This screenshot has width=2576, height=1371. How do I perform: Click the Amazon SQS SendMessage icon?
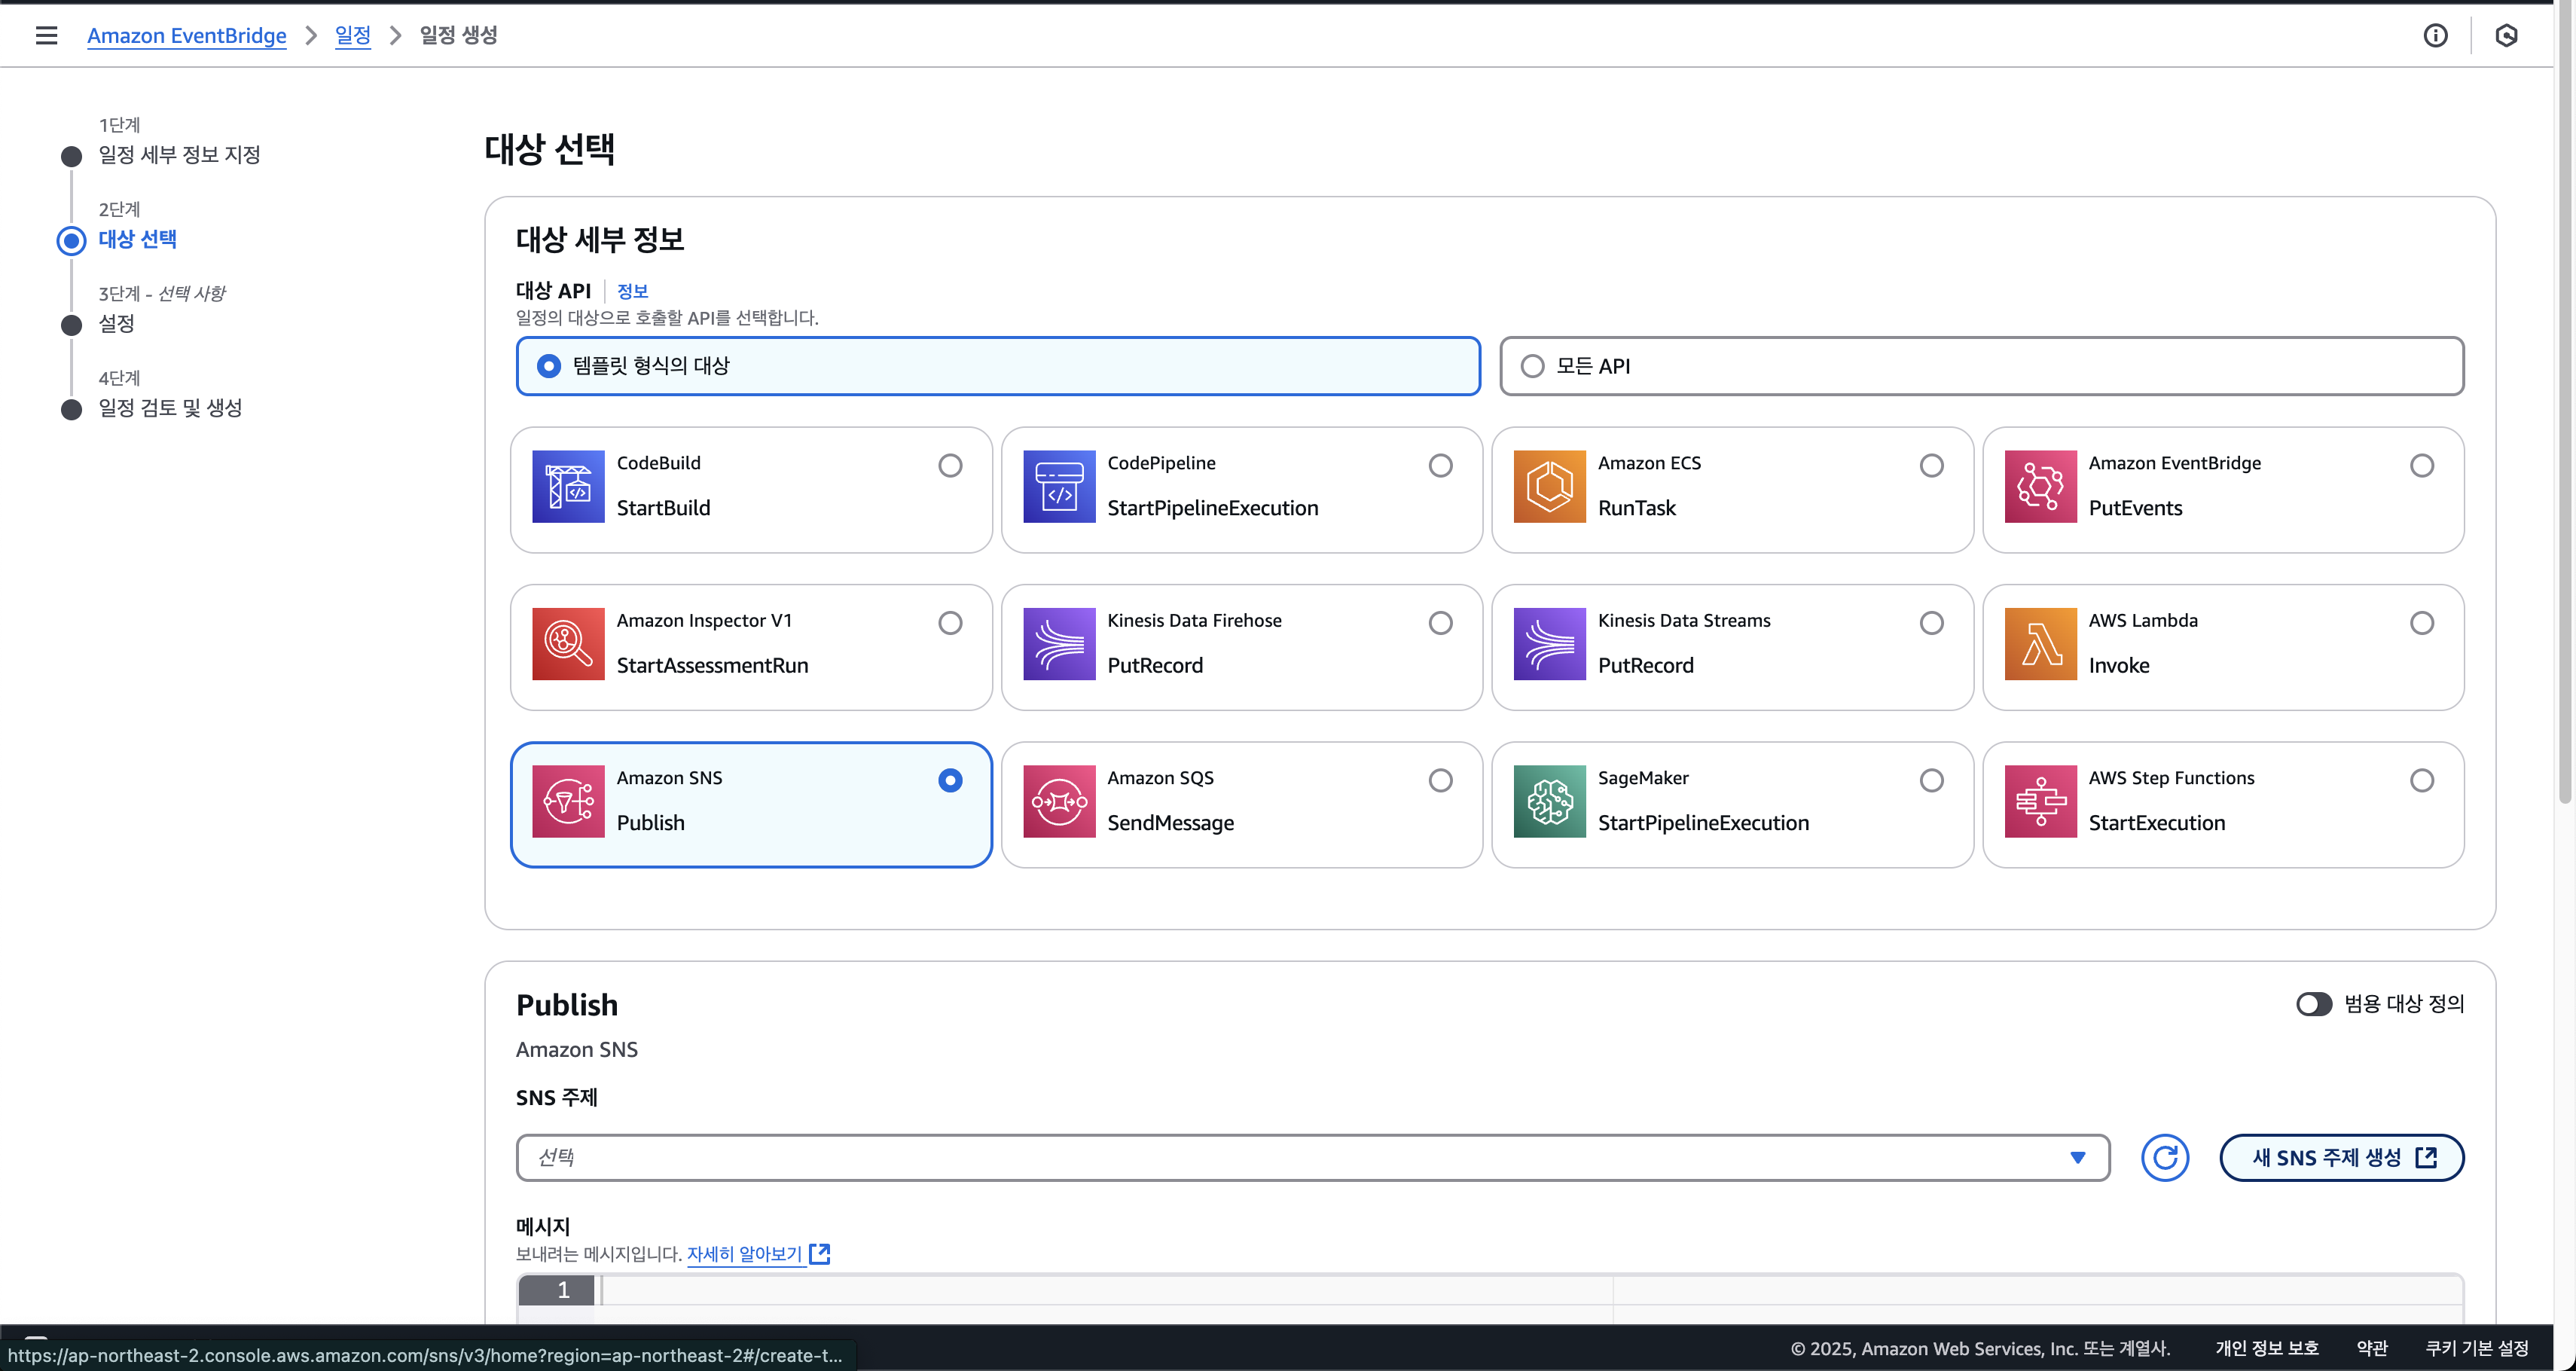1059,801
